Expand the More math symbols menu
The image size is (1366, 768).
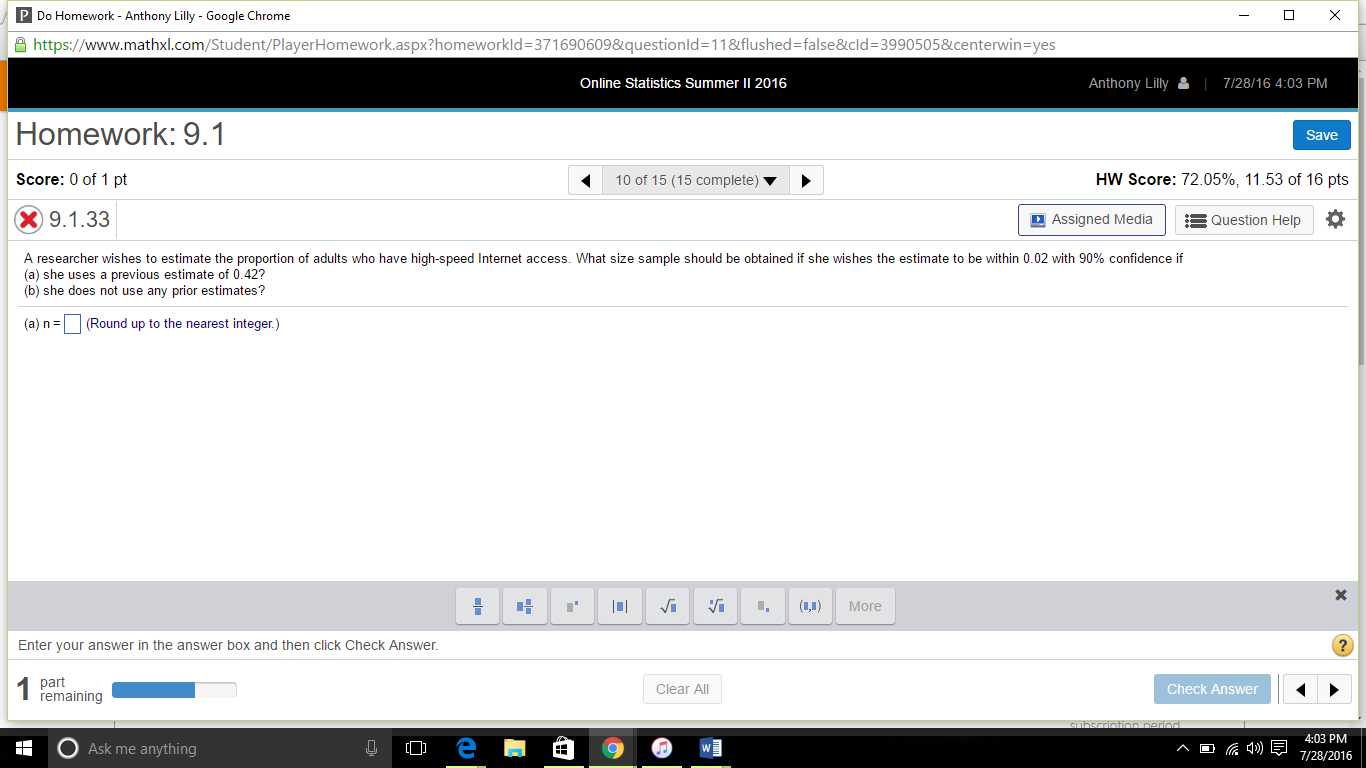point(864,606)
